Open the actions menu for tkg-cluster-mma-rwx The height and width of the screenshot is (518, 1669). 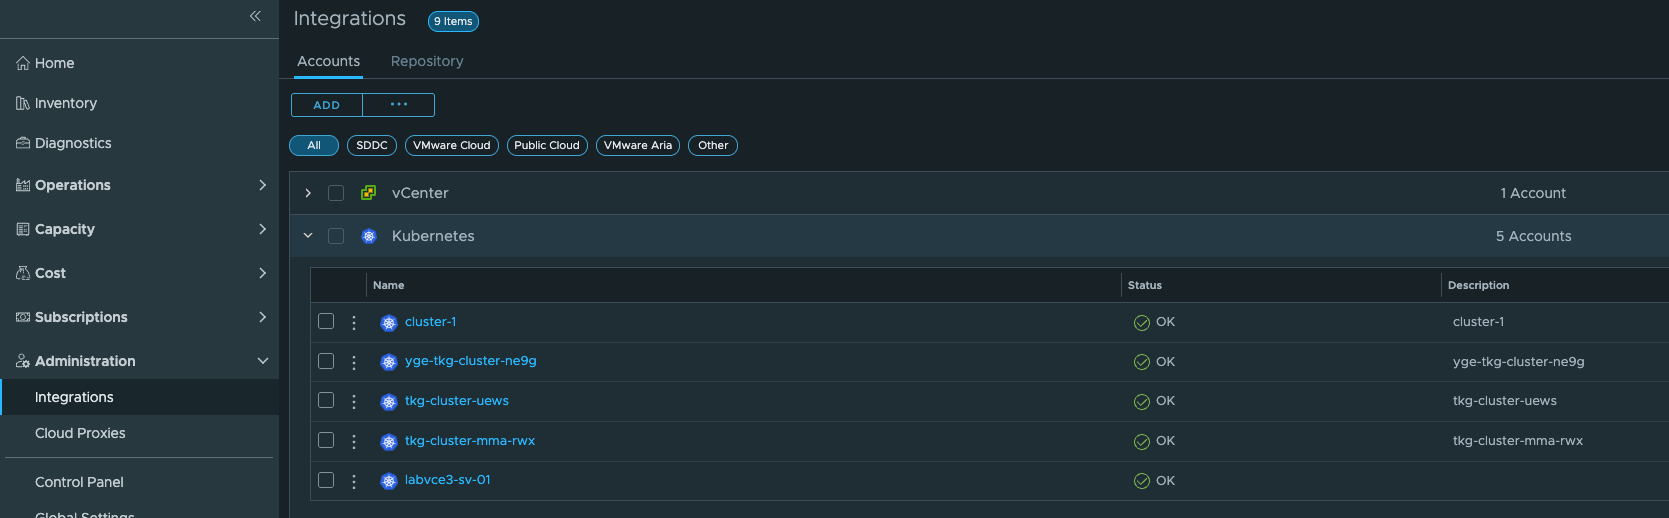click(354, 441)
